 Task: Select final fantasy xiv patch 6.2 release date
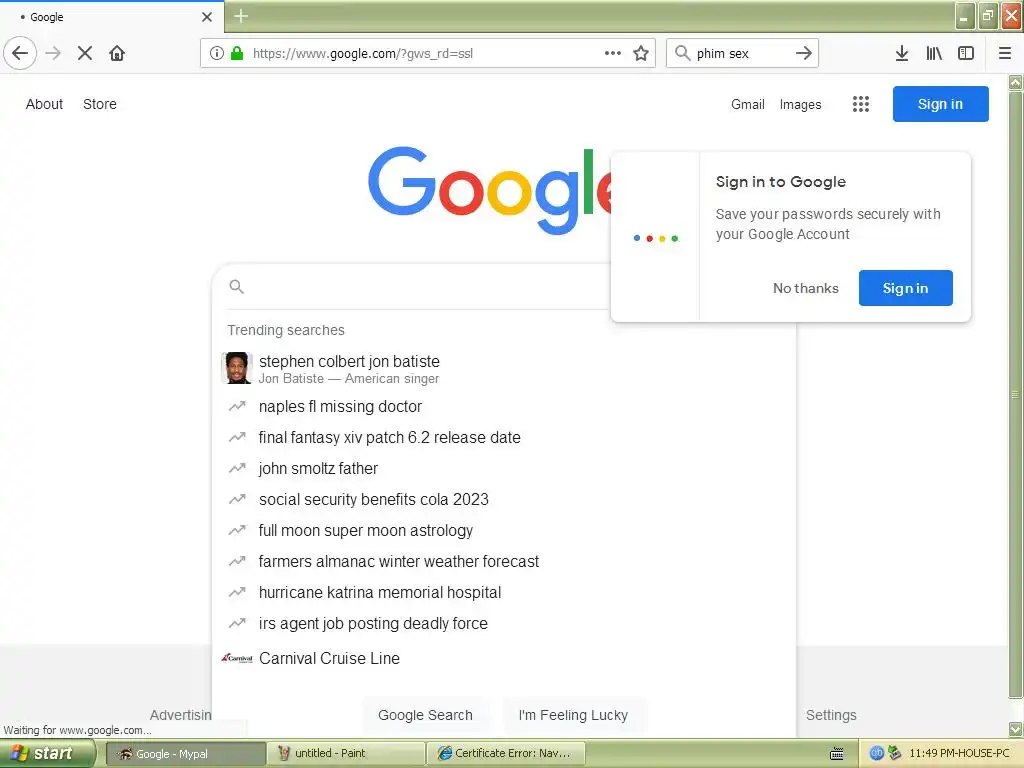tap(504, 438)
